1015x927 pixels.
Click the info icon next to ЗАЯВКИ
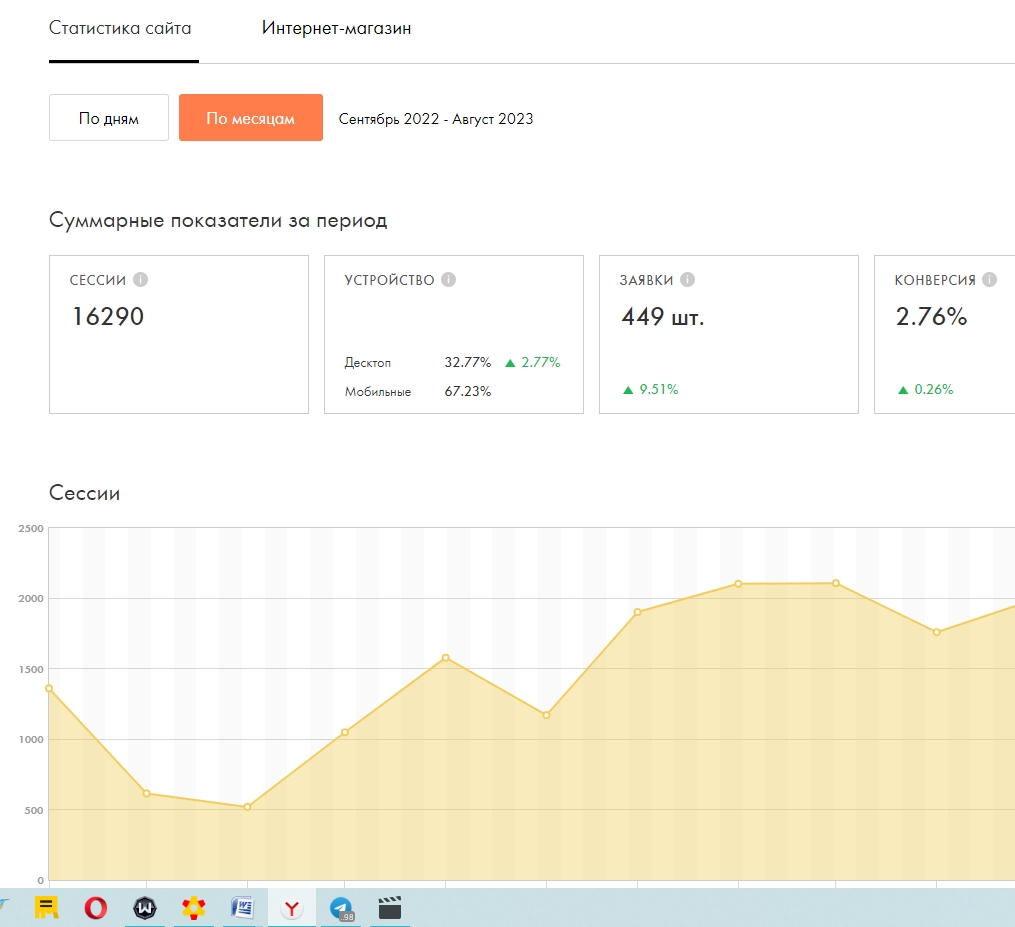click(x=687, y=280)
